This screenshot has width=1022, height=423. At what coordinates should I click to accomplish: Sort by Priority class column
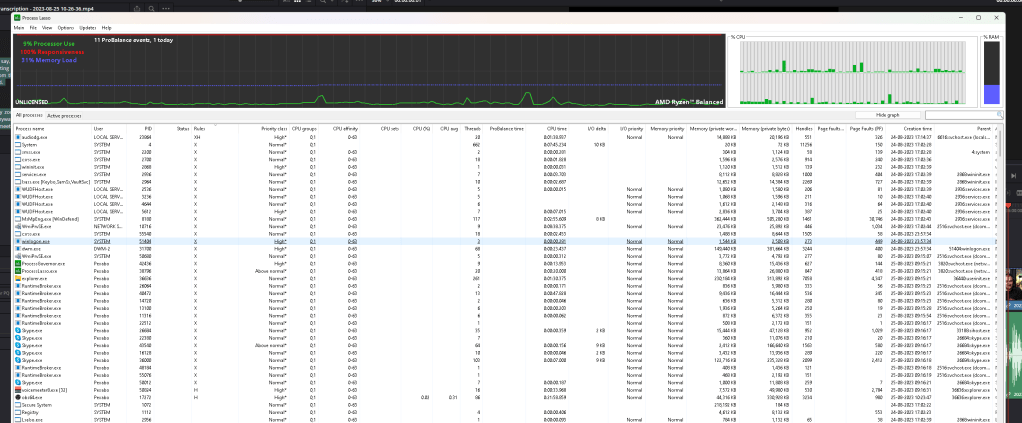click(263, 129)
